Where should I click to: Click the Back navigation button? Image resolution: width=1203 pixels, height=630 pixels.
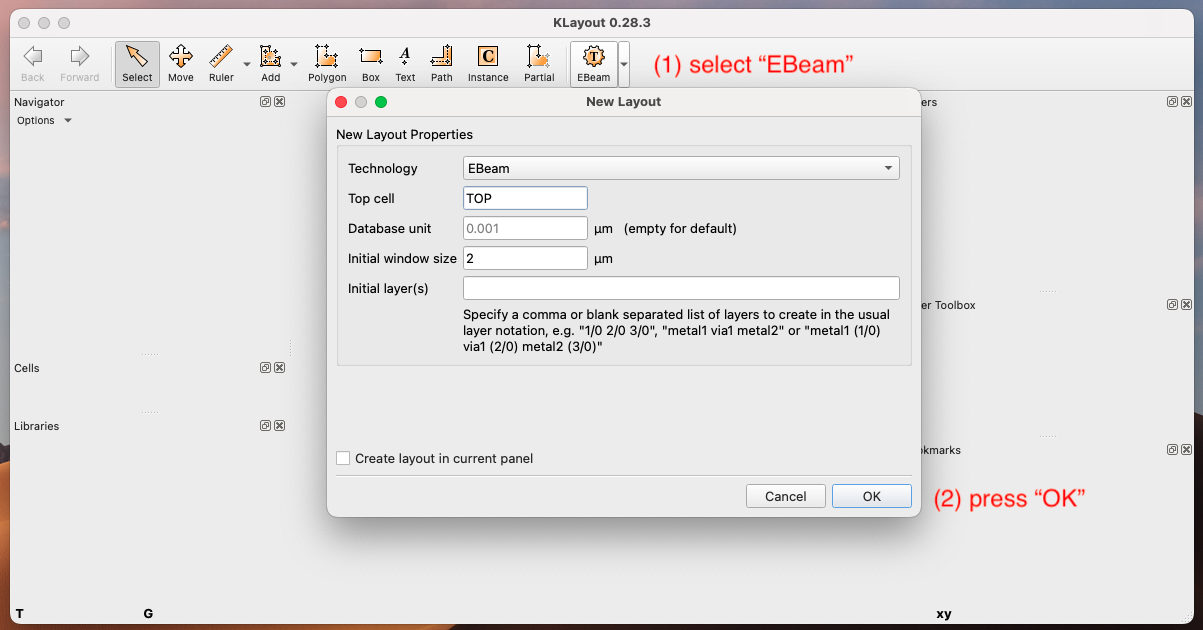(x=32, y=63)
